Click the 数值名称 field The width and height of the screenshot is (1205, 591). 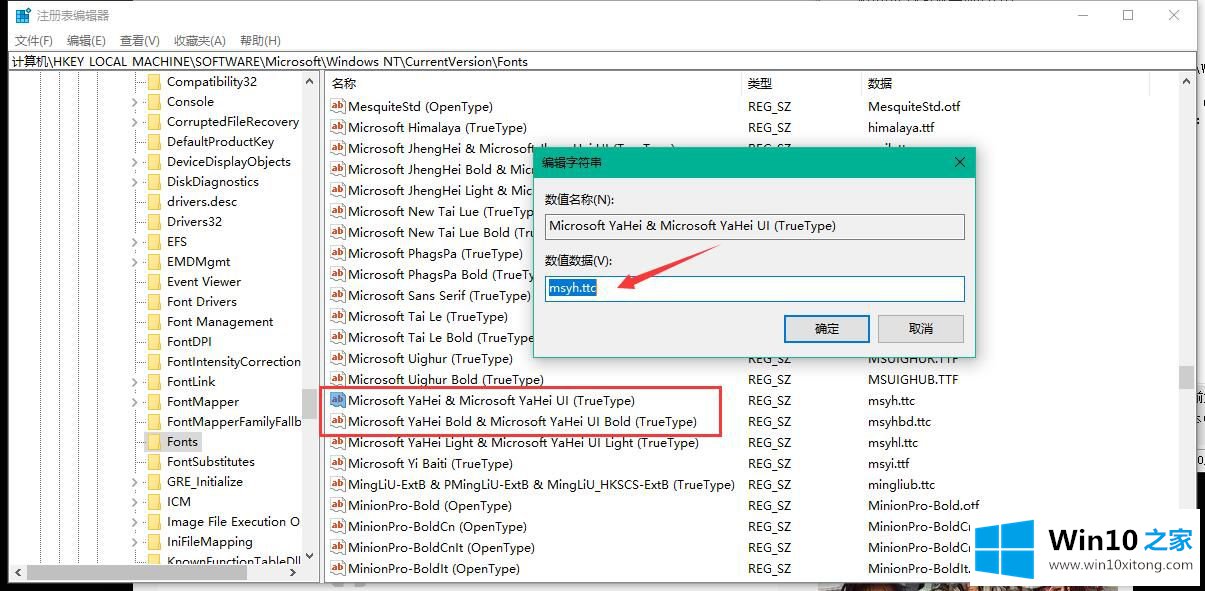click(x=755, y=226)
